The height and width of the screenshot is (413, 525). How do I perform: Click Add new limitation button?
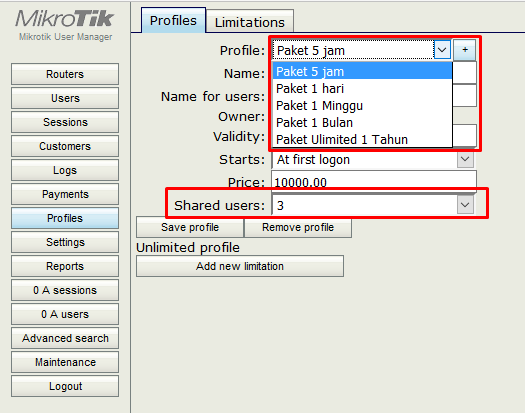[240, 266]
